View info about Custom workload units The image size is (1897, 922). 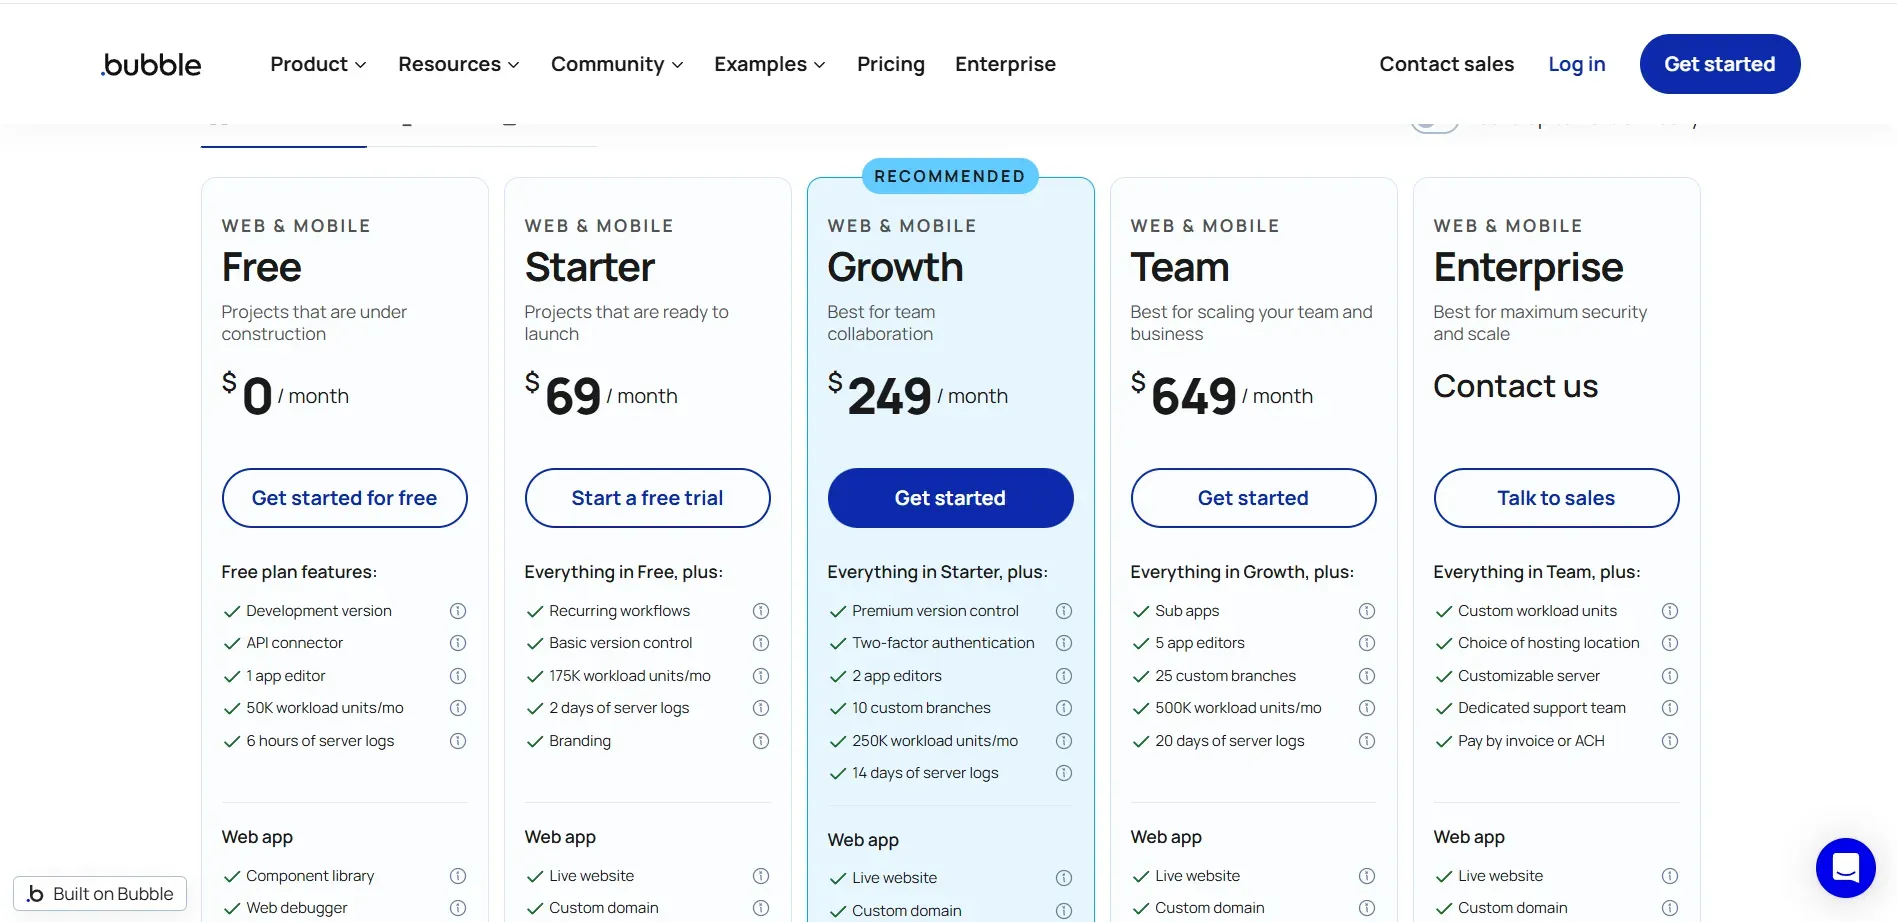tap(1670, 611)
